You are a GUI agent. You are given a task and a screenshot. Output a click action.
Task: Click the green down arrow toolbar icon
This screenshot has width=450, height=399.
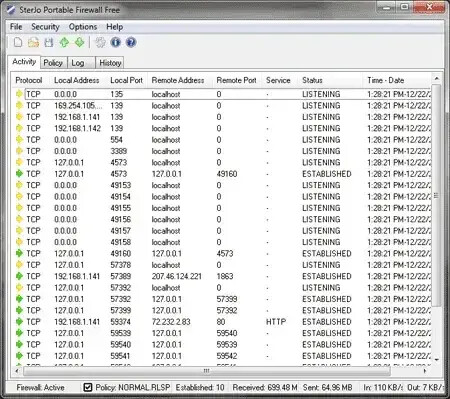coord(79,42)
